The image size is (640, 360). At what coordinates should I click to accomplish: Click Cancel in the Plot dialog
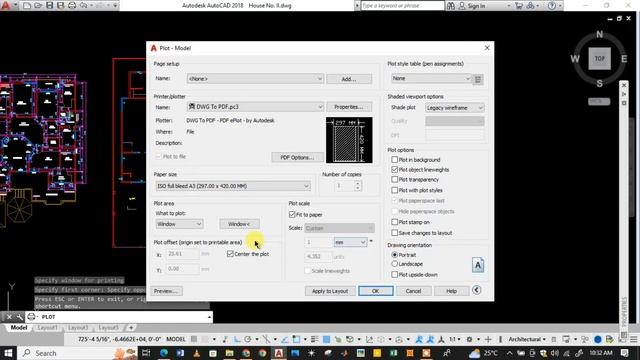click(413, 291)
